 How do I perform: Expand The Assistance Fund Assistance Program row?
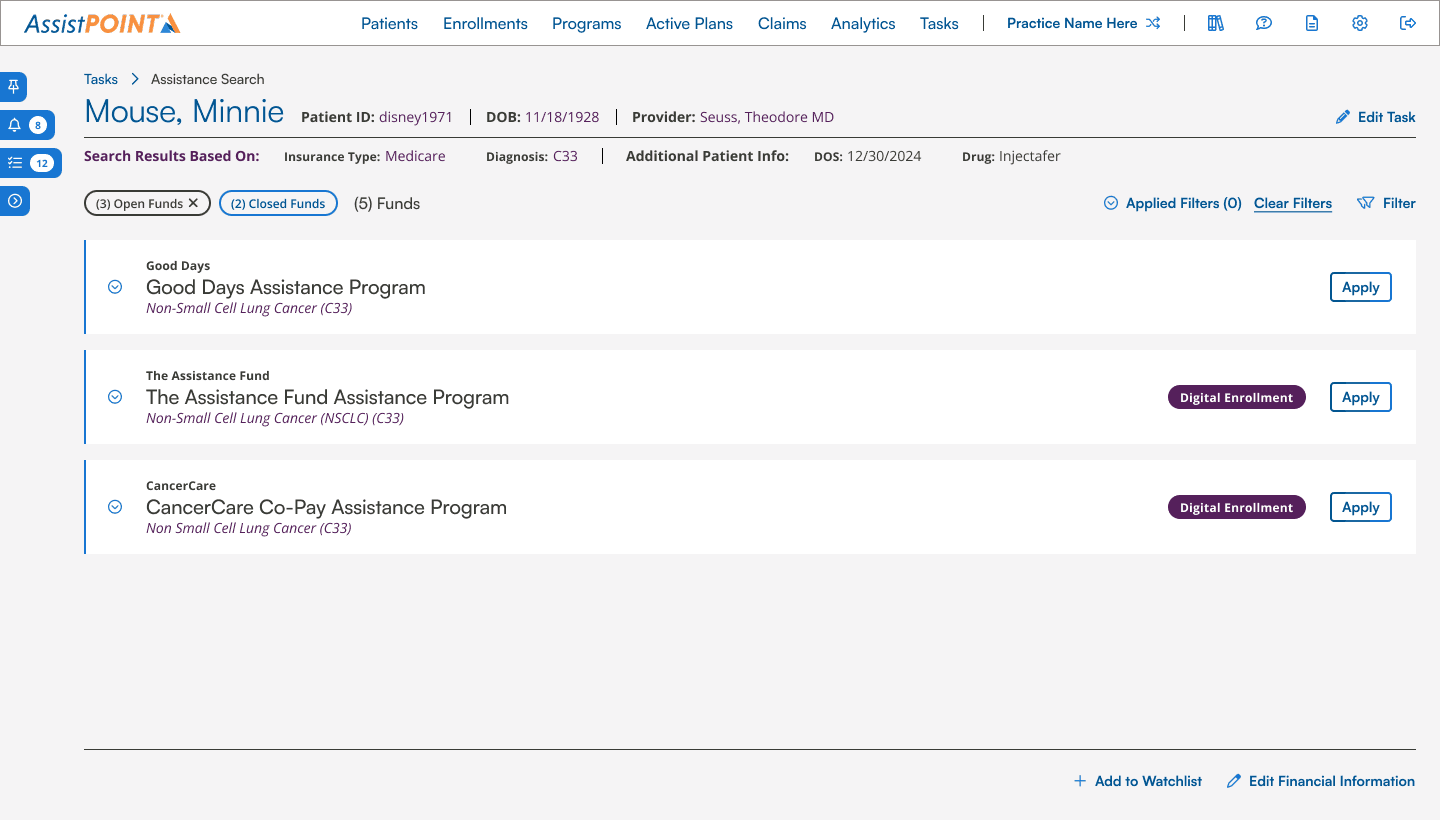(115, 397)
